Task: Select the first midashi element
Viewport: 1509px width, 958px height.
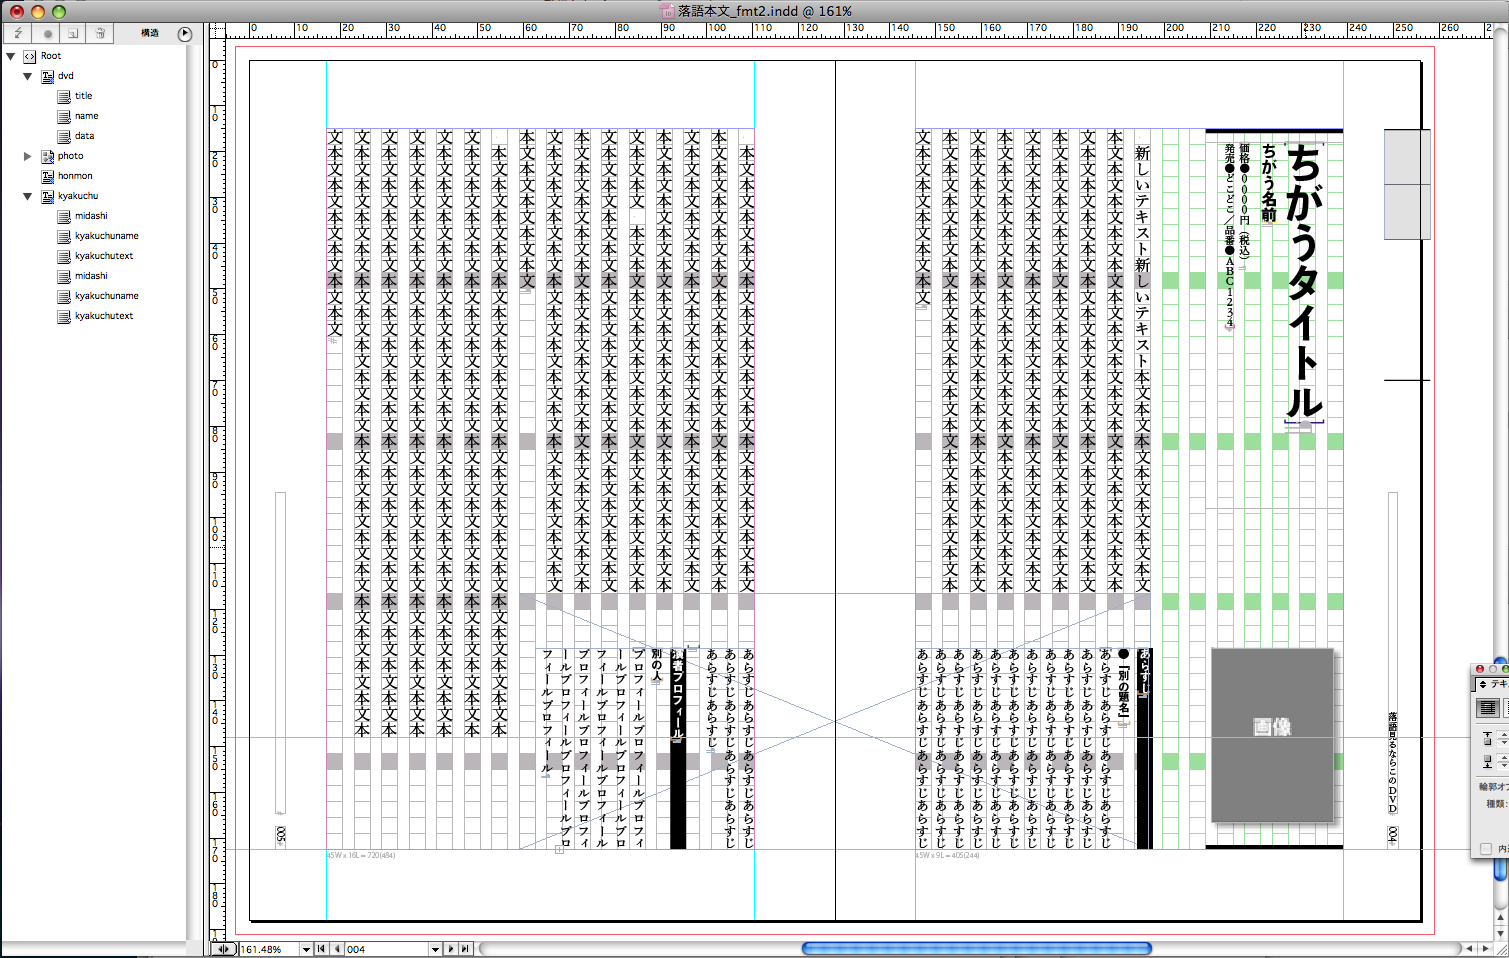Action: point(91,216)
